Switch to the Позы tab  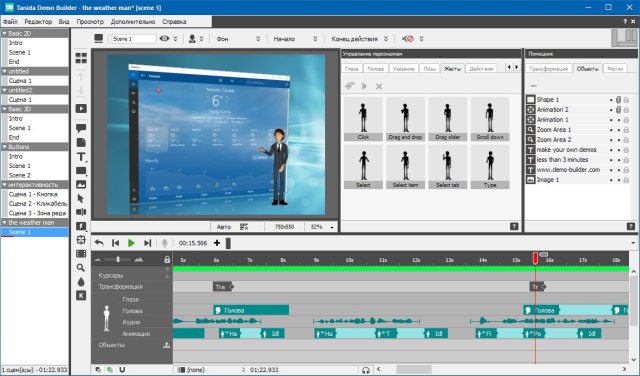(429, 69)
